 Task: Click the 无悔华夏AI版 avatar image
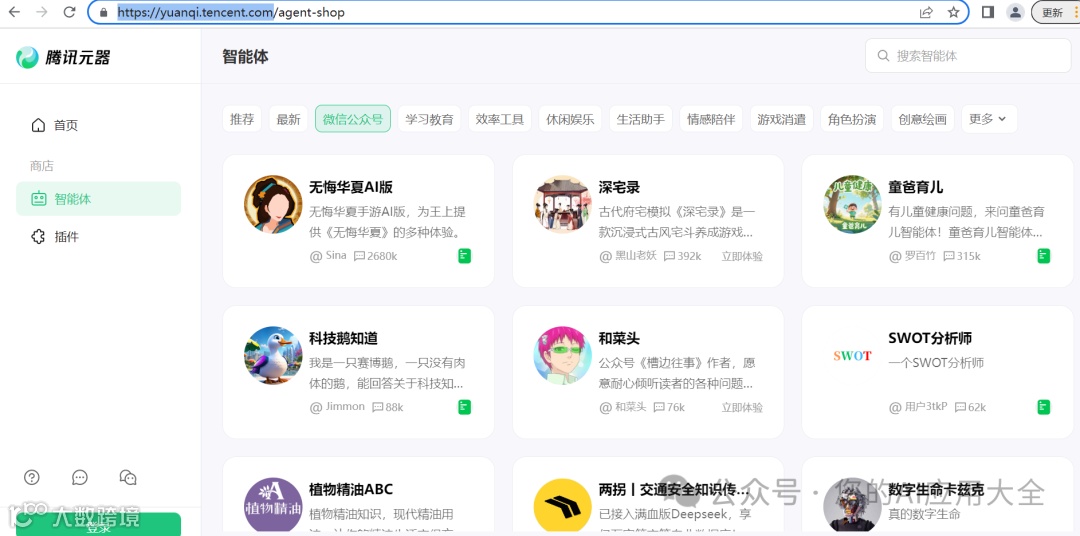(x=273, y=204)
